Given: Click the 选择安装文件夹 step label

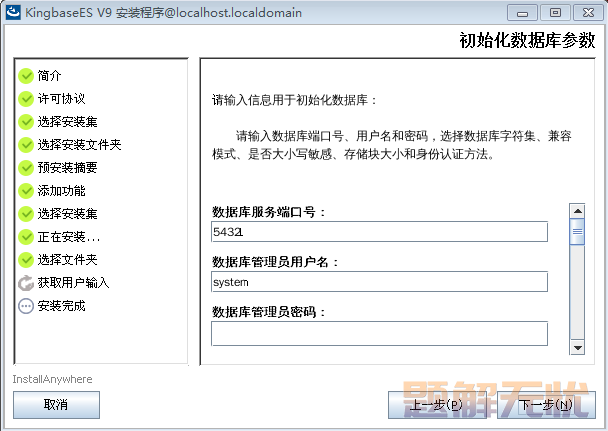Looking at the screenshot, I should point(79,145).
